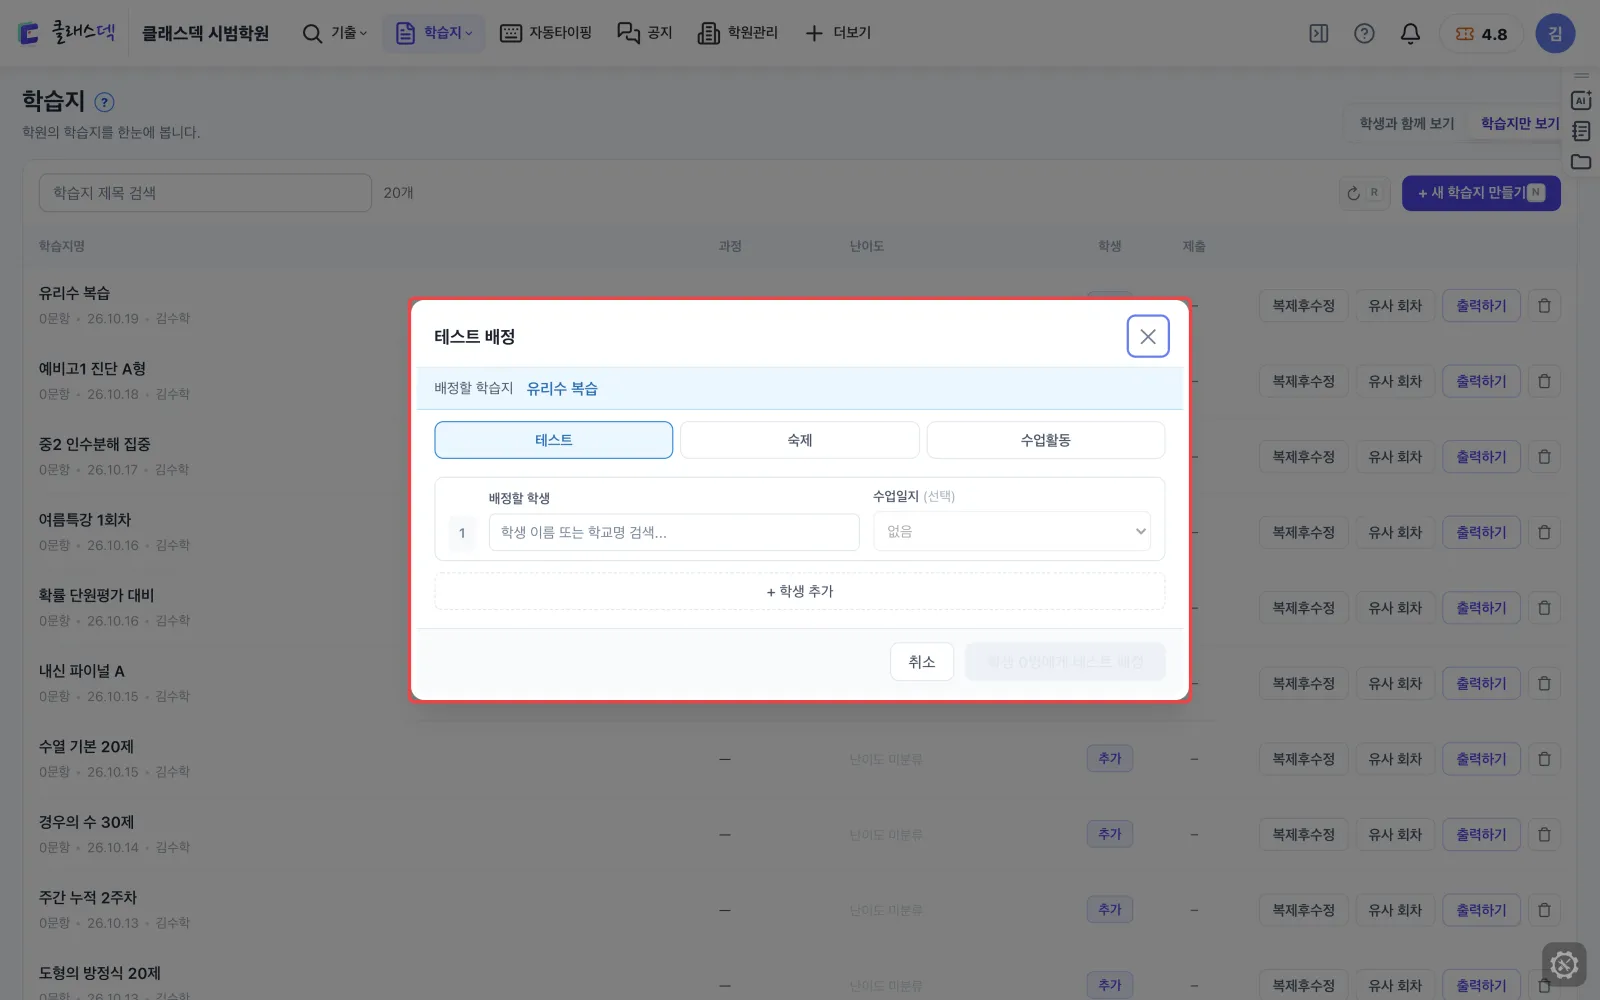
Task: Select the 수업활동 assignment type
Action: pyautogui.click(x=1045, y=440)
